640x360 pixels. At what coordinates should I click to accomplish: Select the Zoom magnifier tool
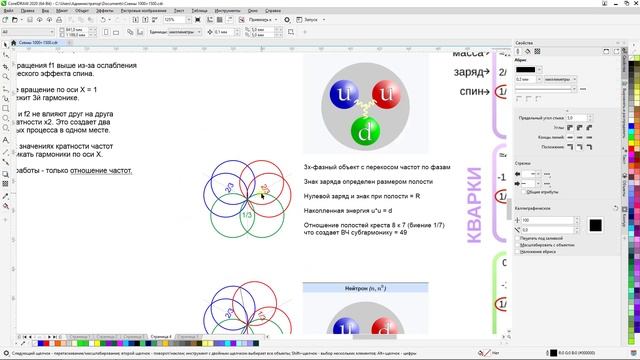tap(5, 76)
